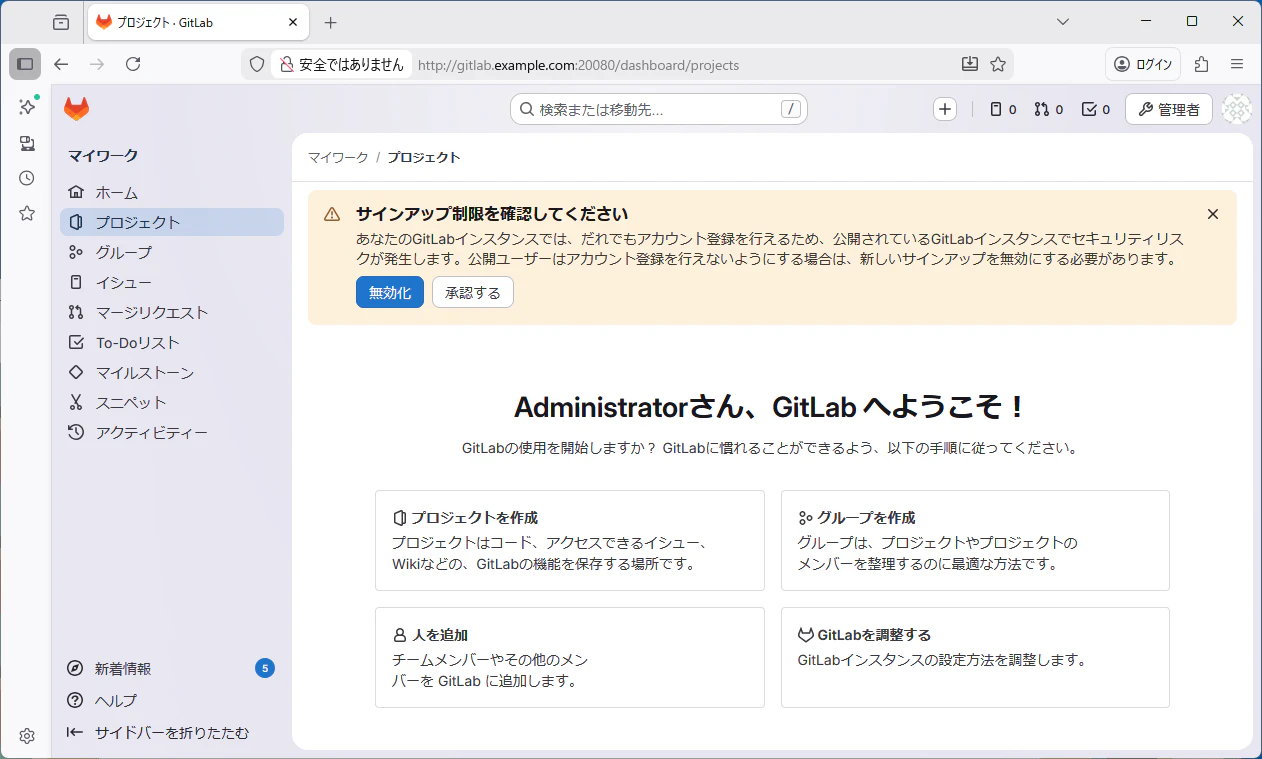The image size is (1262, 759).
Task: Open Firefox application hamburger menu
Action: [x=1237, y=64]
